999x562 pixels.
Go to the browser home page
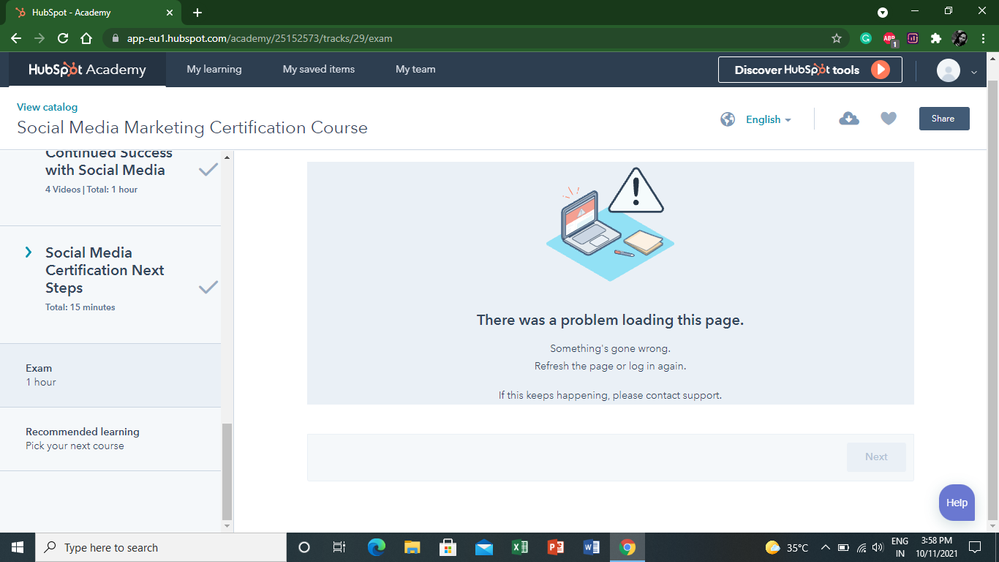coord(86,38)
